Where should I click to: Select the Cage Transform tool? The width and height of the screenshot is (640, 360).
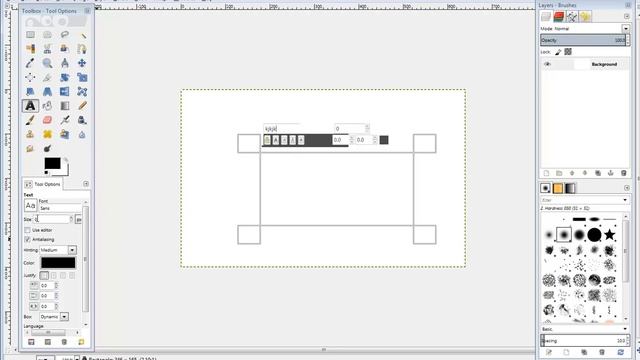[x=82, y=92]
